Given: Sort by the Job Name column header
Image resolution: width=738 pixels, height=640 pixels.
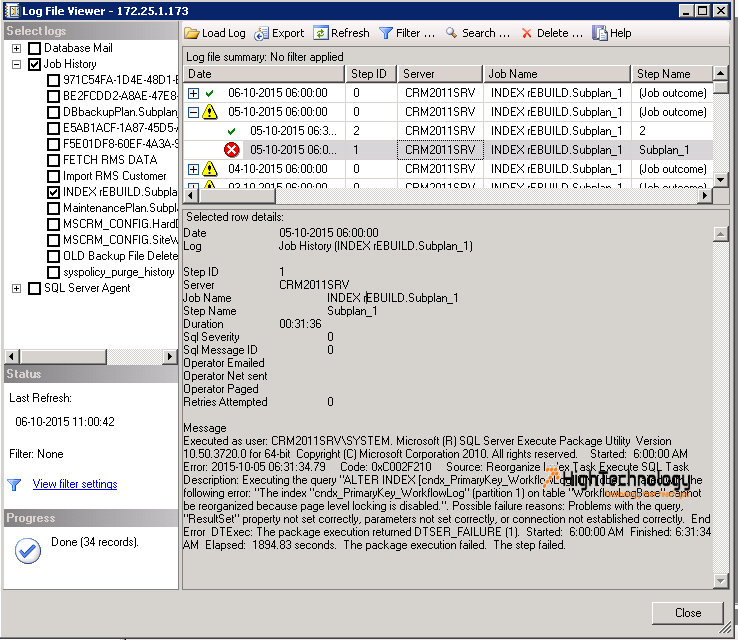Looking at the screenshot, I should (x=557, y=74).
